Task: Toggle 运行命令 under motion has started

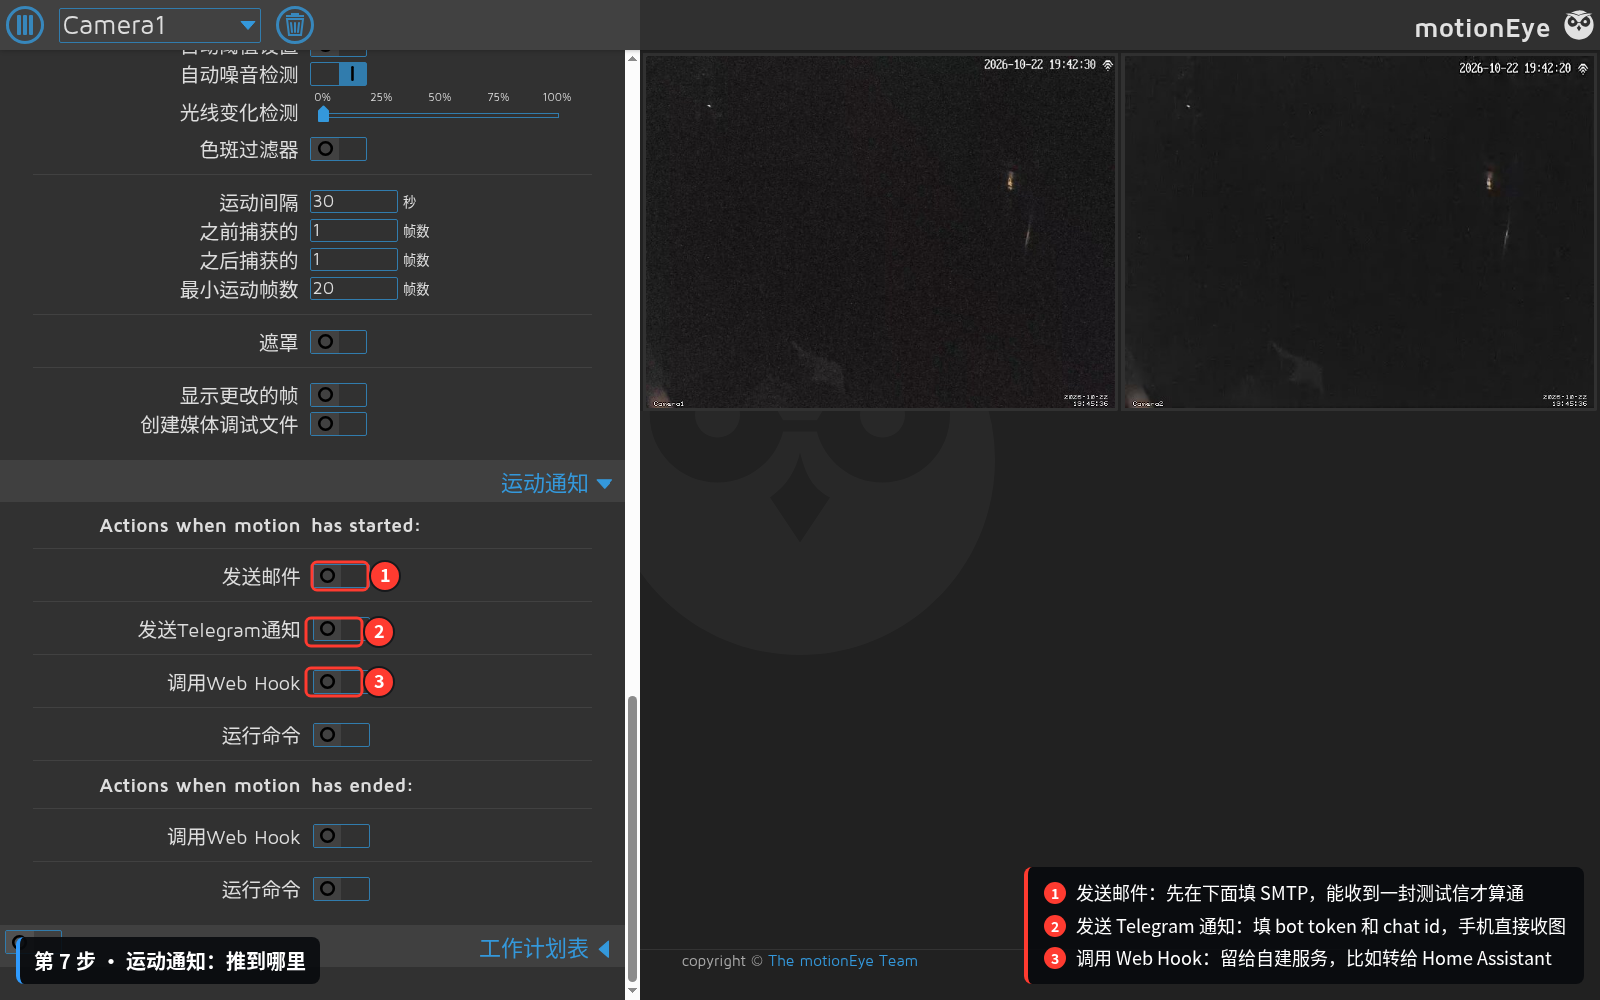Action: [341, 735]
